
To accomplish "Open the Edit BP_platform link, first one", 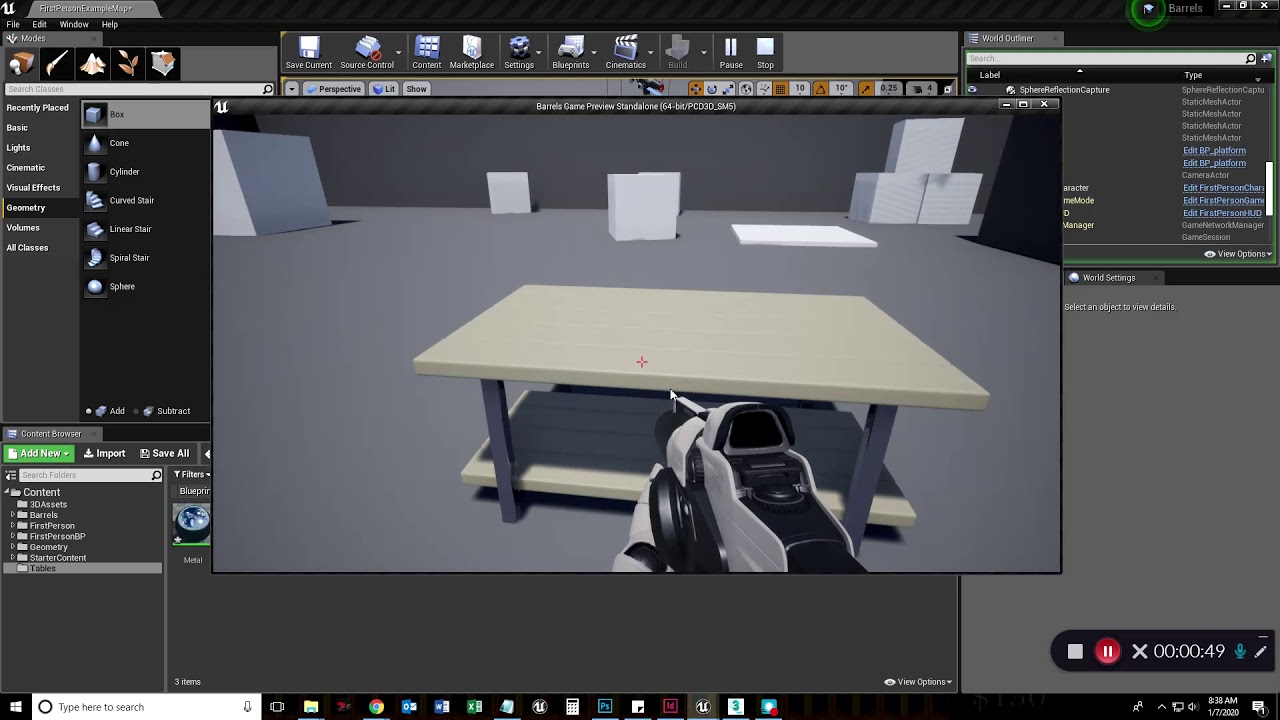I will tap(1214, 151).
